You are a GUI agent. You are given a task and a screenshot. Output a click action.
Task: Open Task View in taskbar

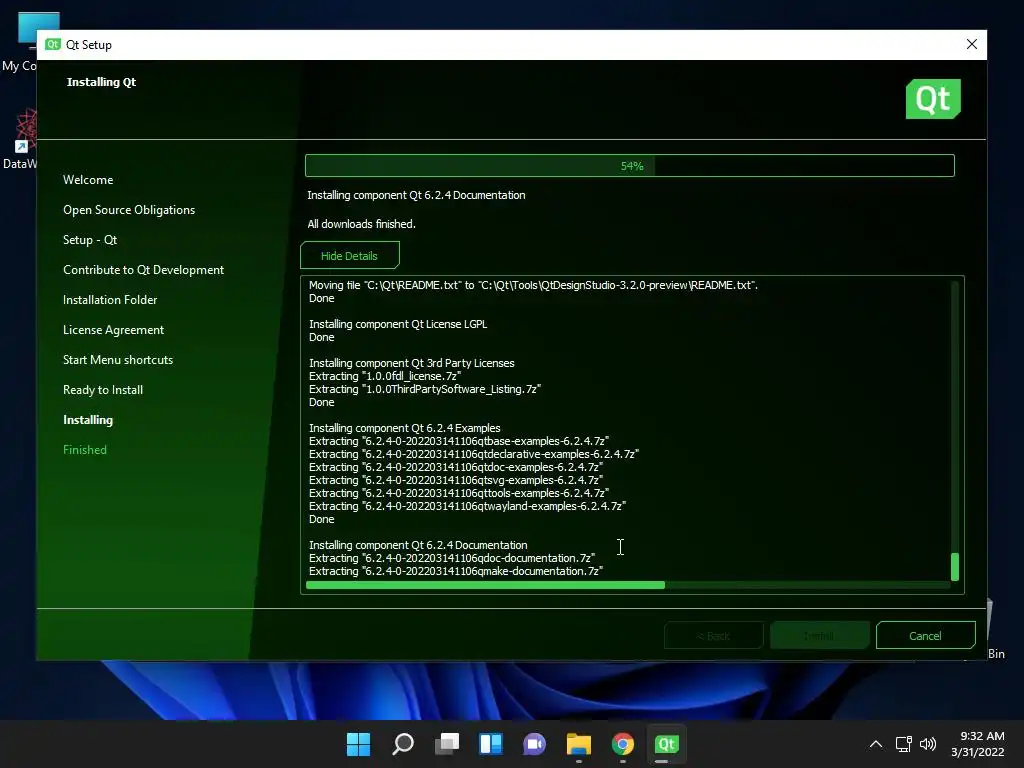[x=447, y=744]
